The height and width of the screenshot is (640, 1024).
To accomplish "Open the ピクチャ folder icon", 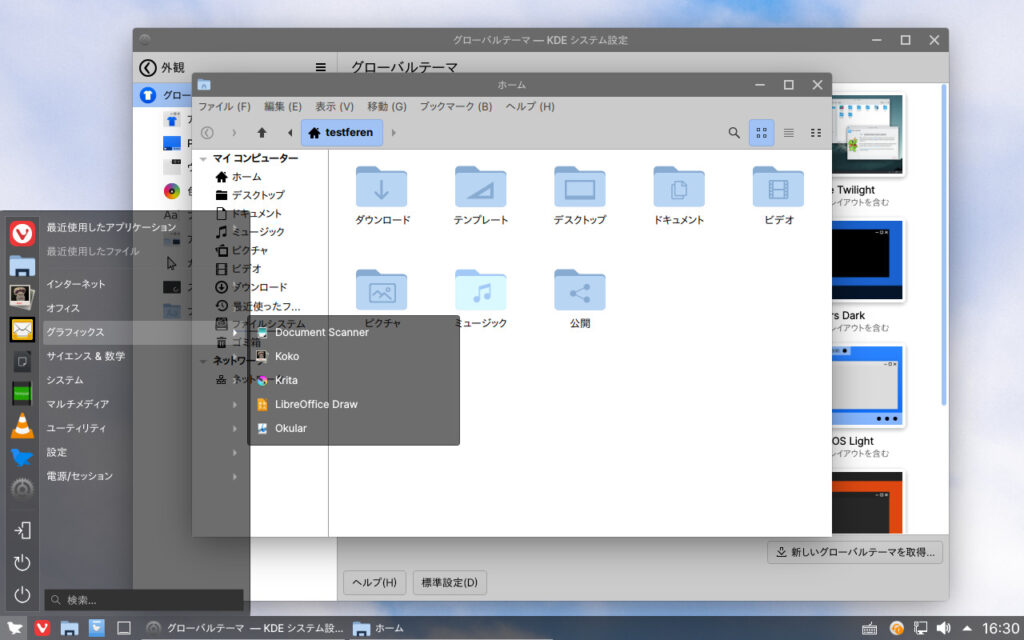I will click(x=381, y=291).
